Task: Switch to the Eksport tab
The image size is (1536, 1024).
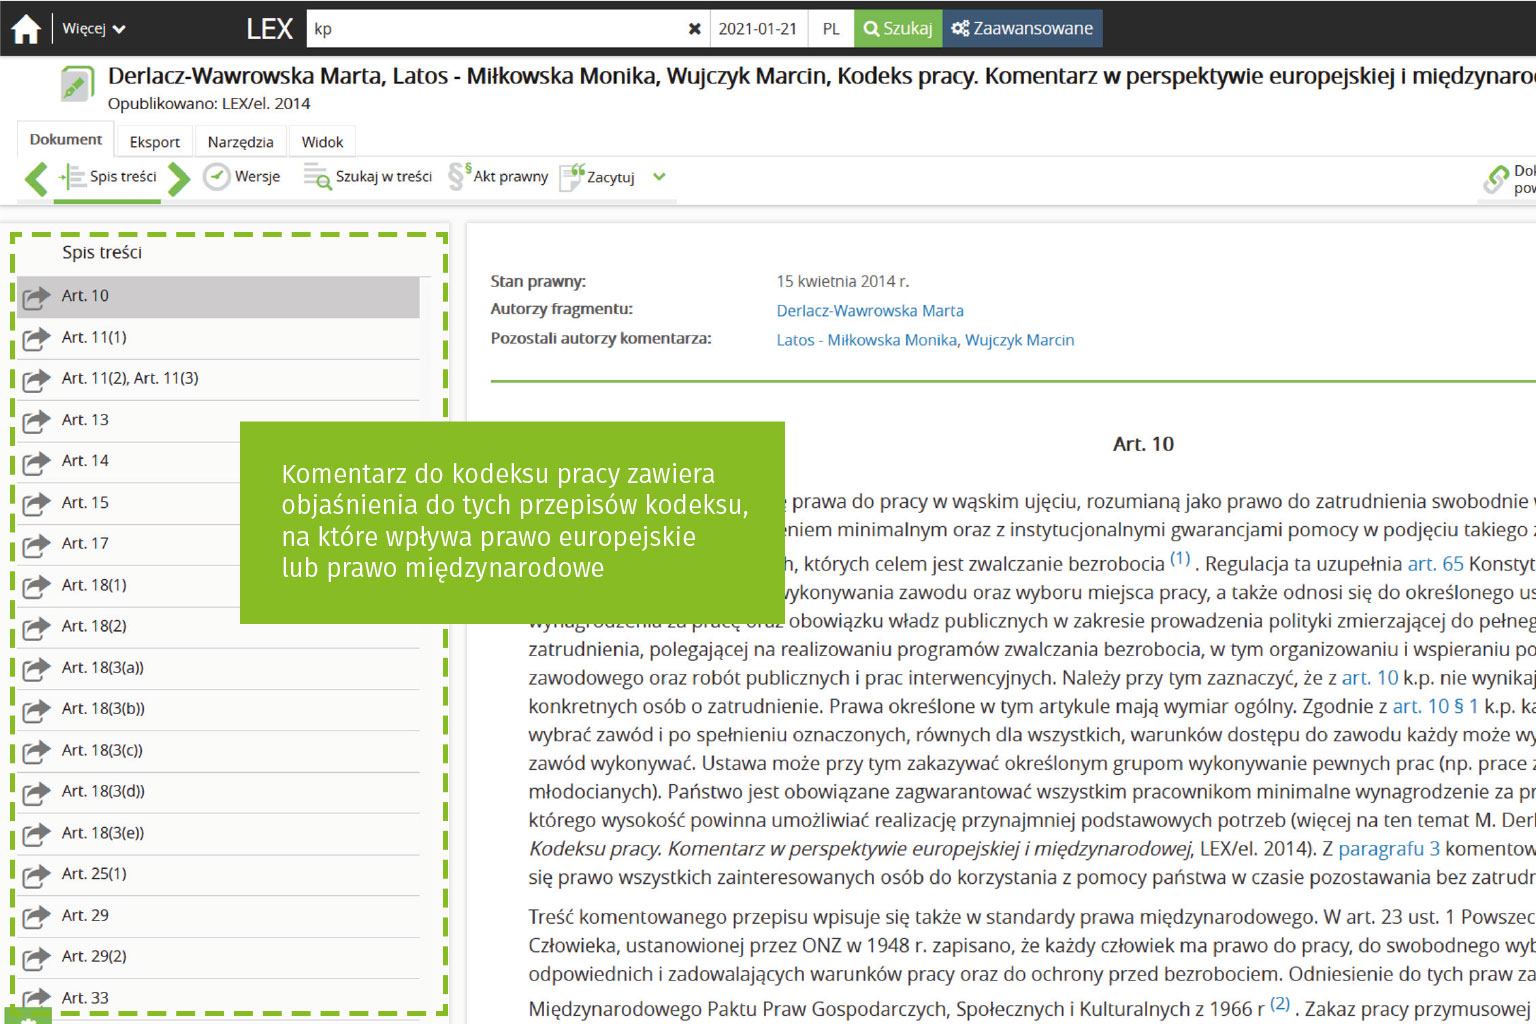Action: 155,142
